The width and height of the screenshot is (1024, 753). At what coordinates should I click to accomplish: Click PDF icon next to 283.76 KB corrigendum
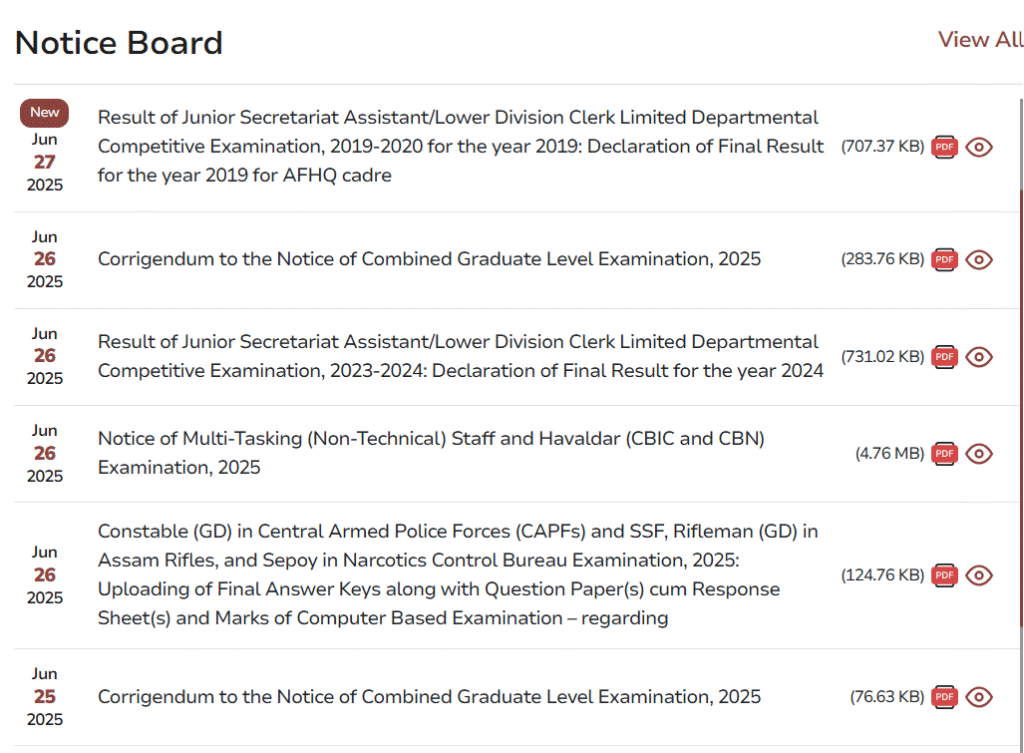pyautogui.click(x=944, y=259)
